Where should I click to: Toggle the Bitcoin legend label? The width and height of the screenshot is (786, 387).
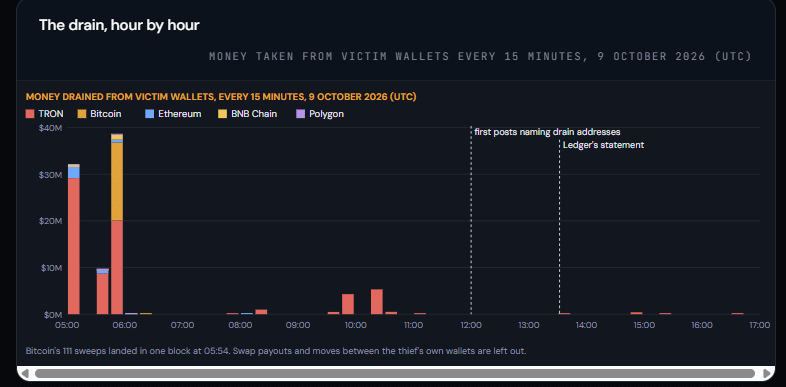click(x=106, y=114)
